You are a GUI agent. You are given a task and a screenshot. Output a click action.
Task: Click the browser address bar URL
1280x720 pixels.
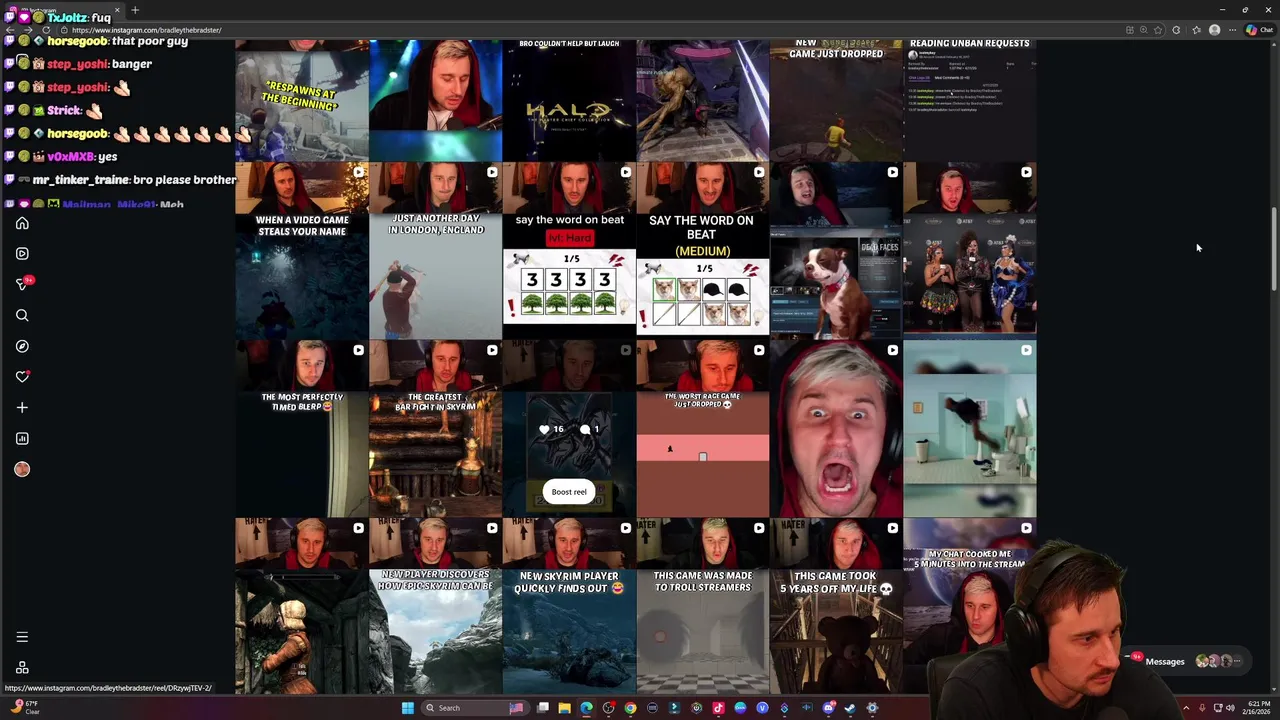147,30
